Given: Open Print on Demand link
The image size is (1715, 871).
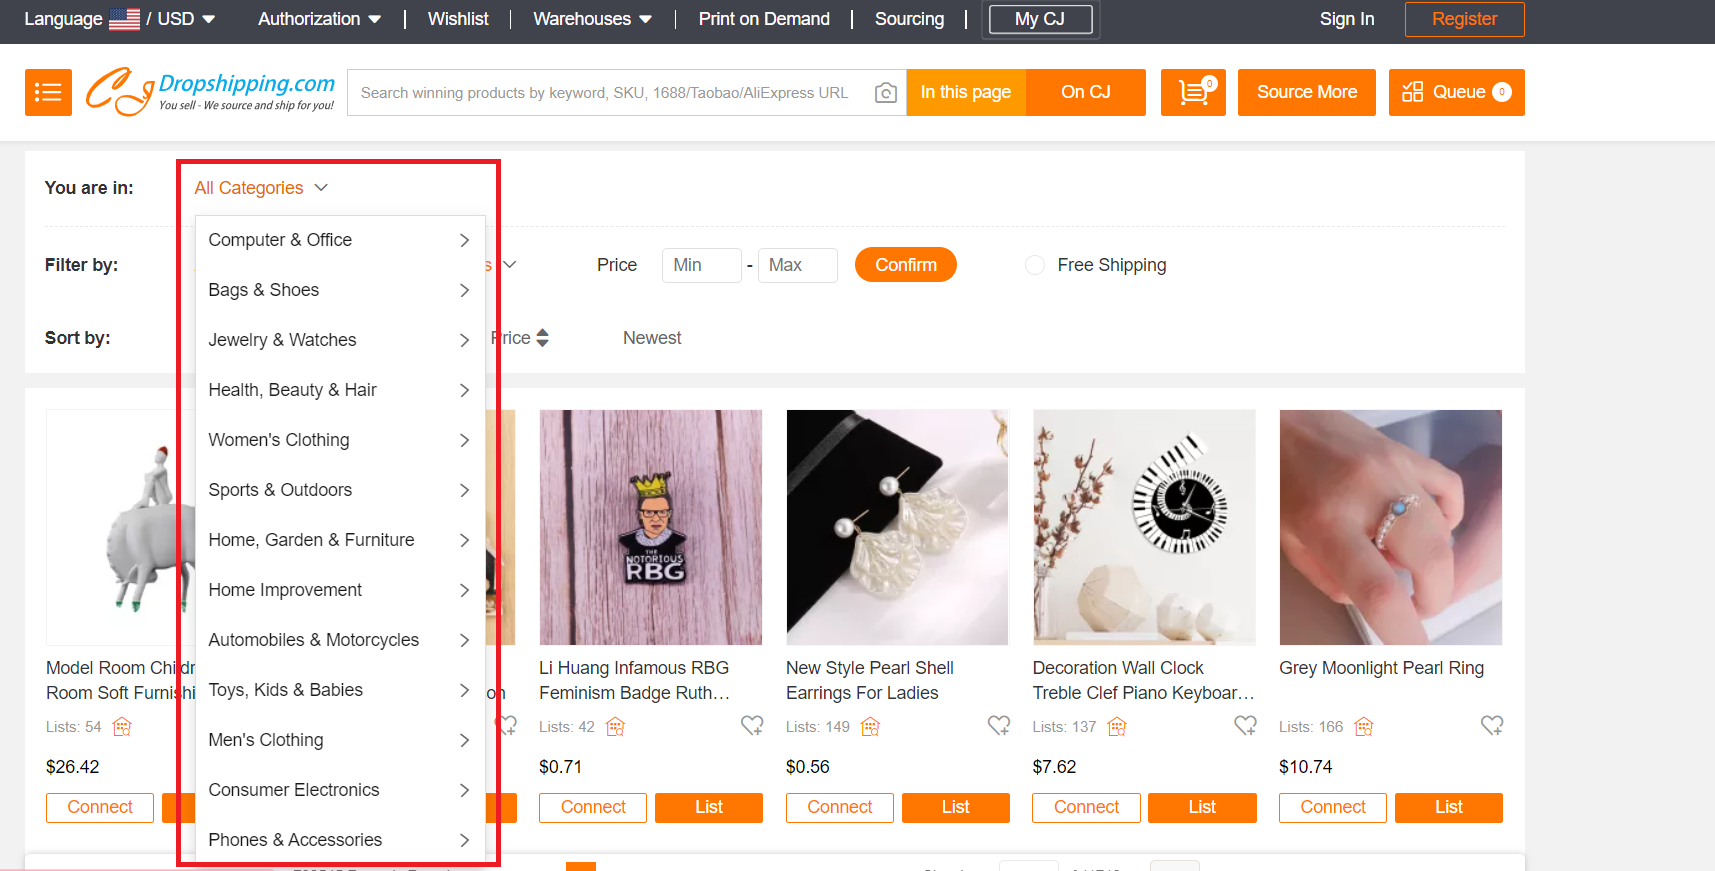Looking at the screenshot, I should pyautogui.click(x=764, y=19).
